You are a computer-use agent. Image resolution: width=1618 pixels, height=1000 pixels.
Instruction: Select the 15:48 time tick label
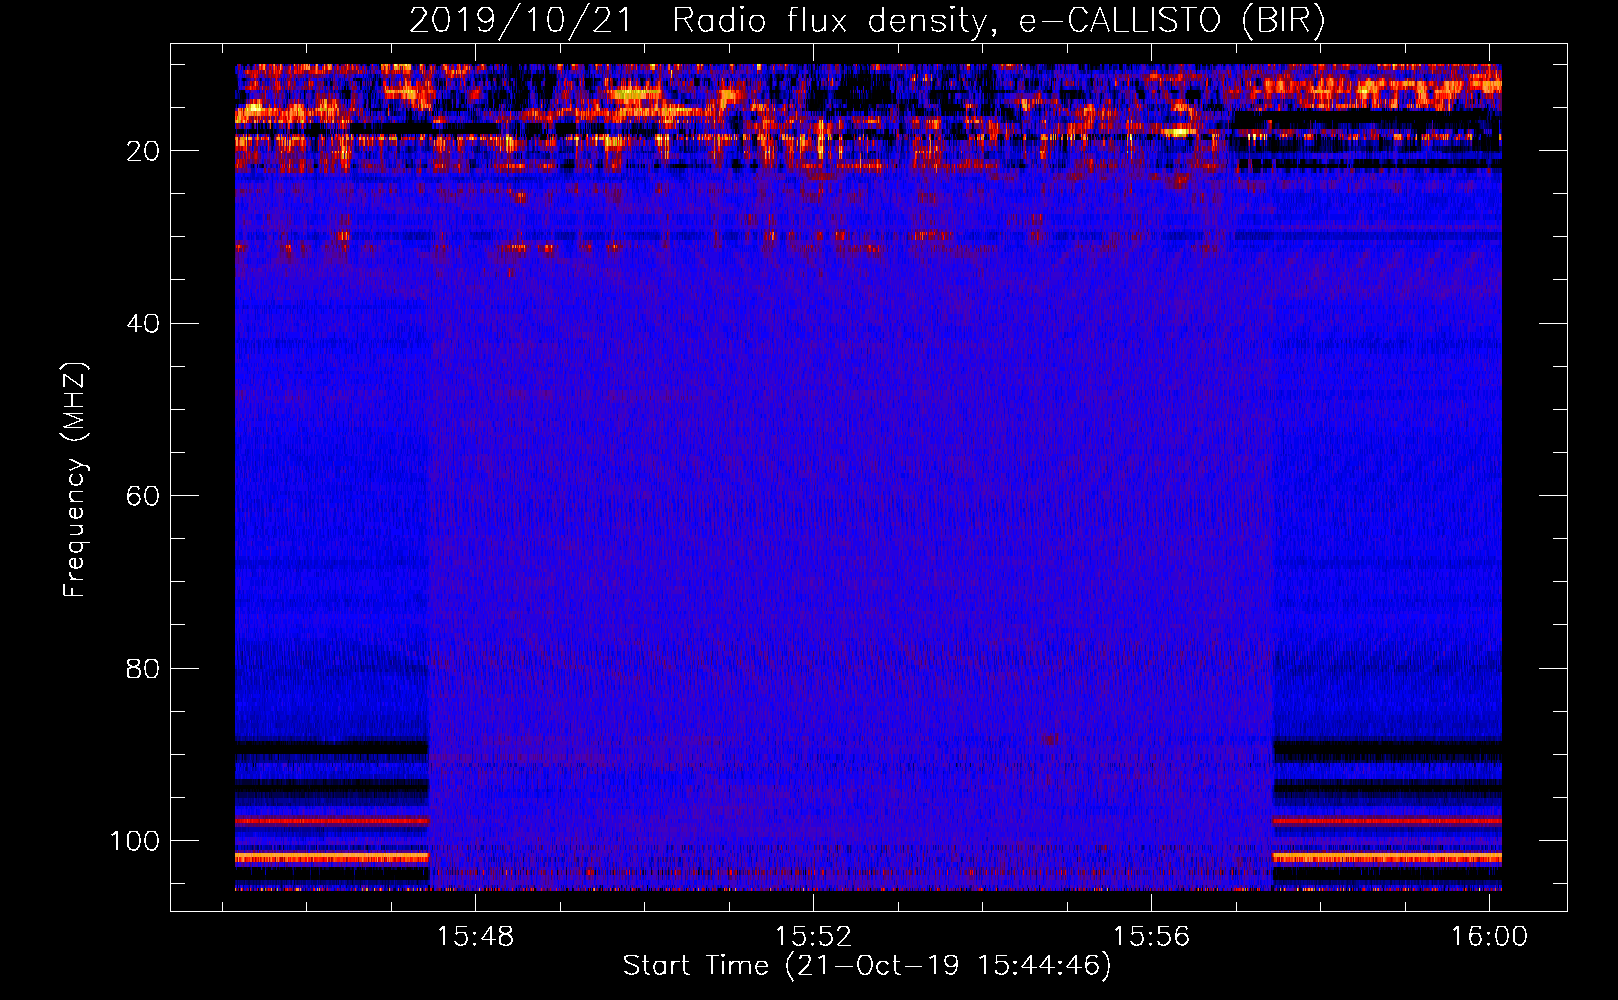coord(475,936)
